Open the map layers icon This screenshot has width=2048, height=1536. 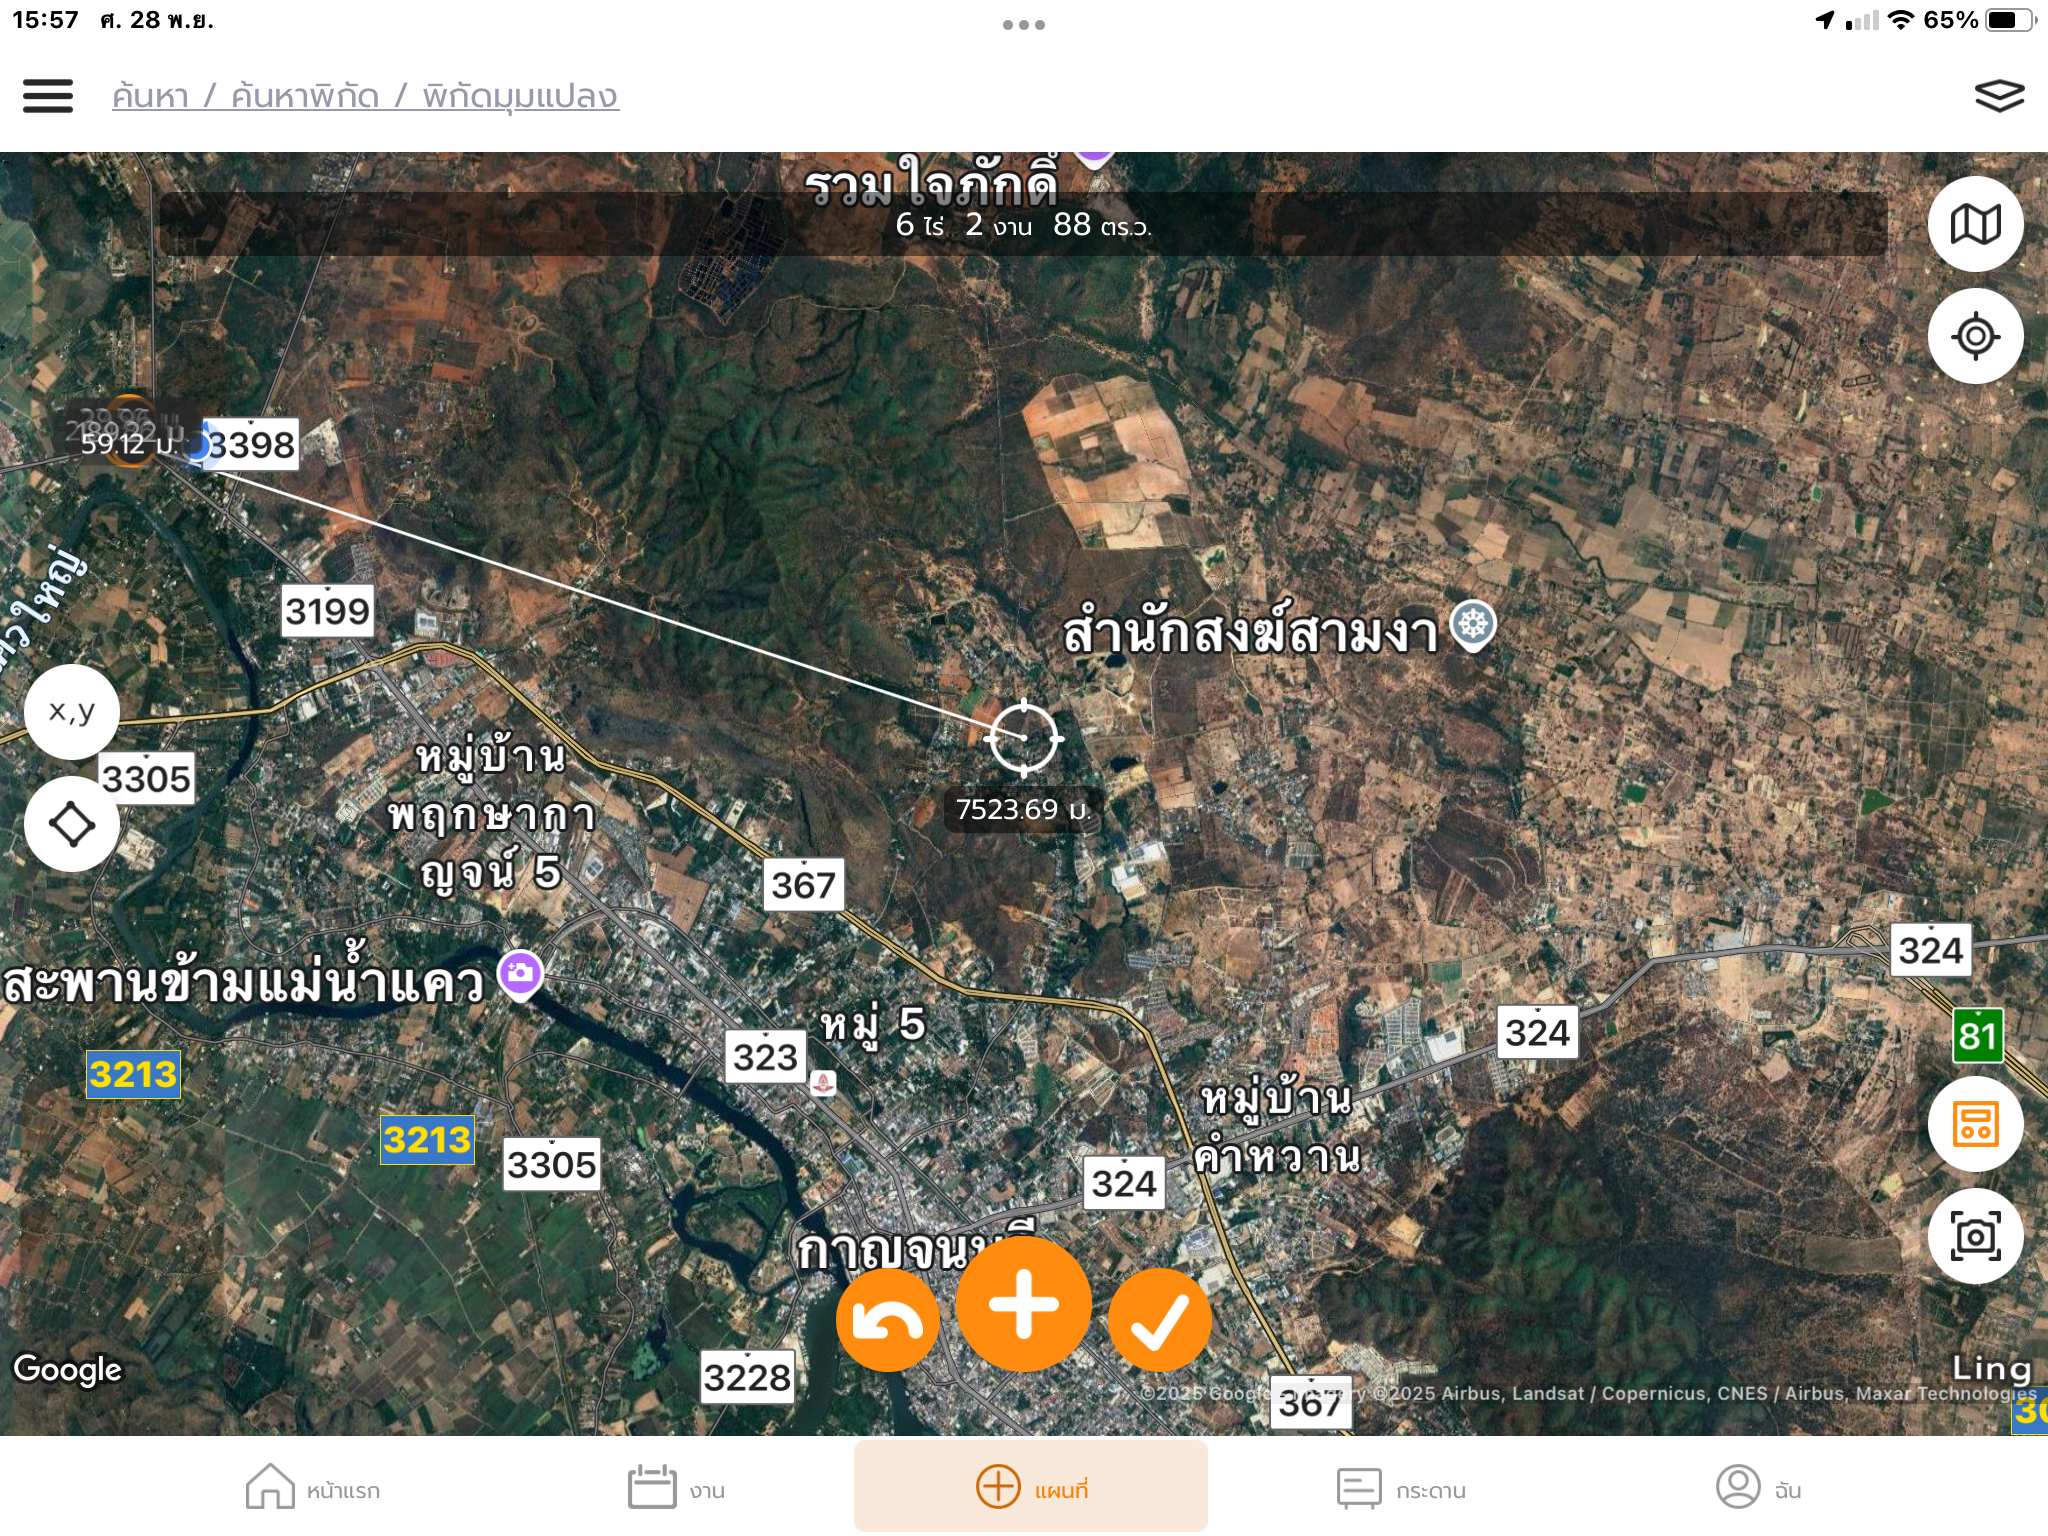pos(1999,96)
